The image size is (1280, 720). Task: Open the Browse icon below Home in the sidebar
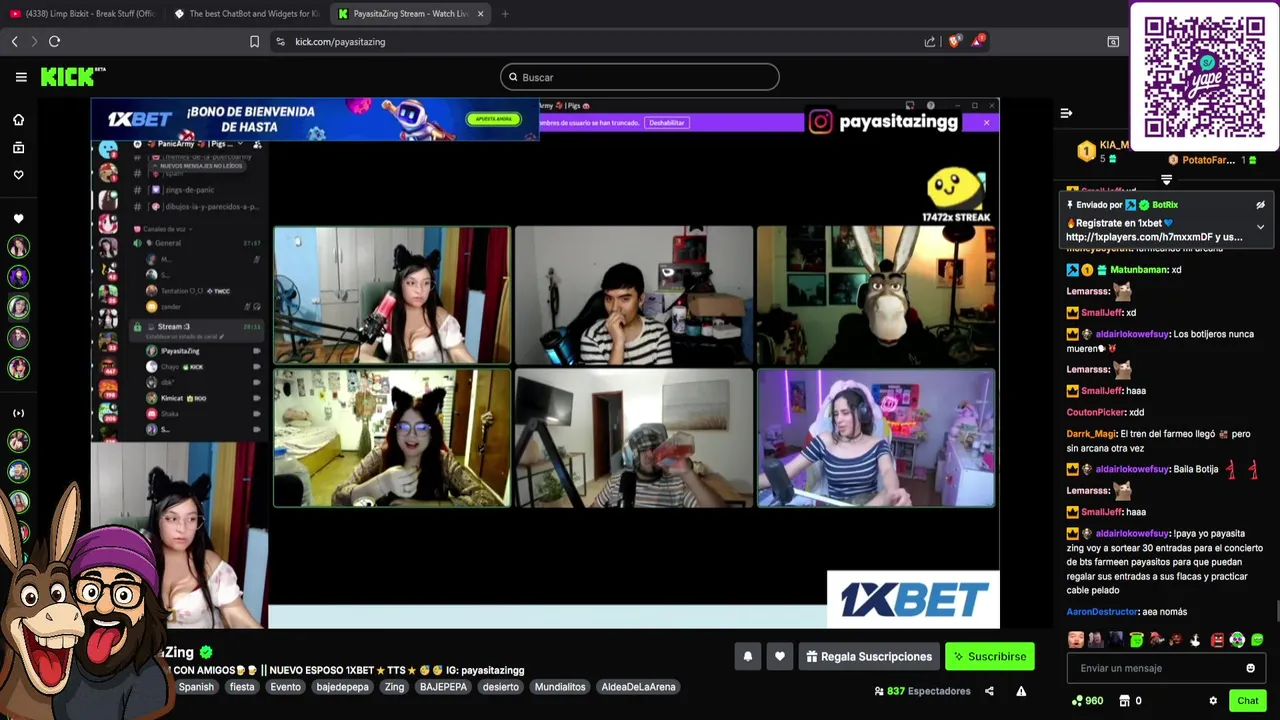click(18, 148)
